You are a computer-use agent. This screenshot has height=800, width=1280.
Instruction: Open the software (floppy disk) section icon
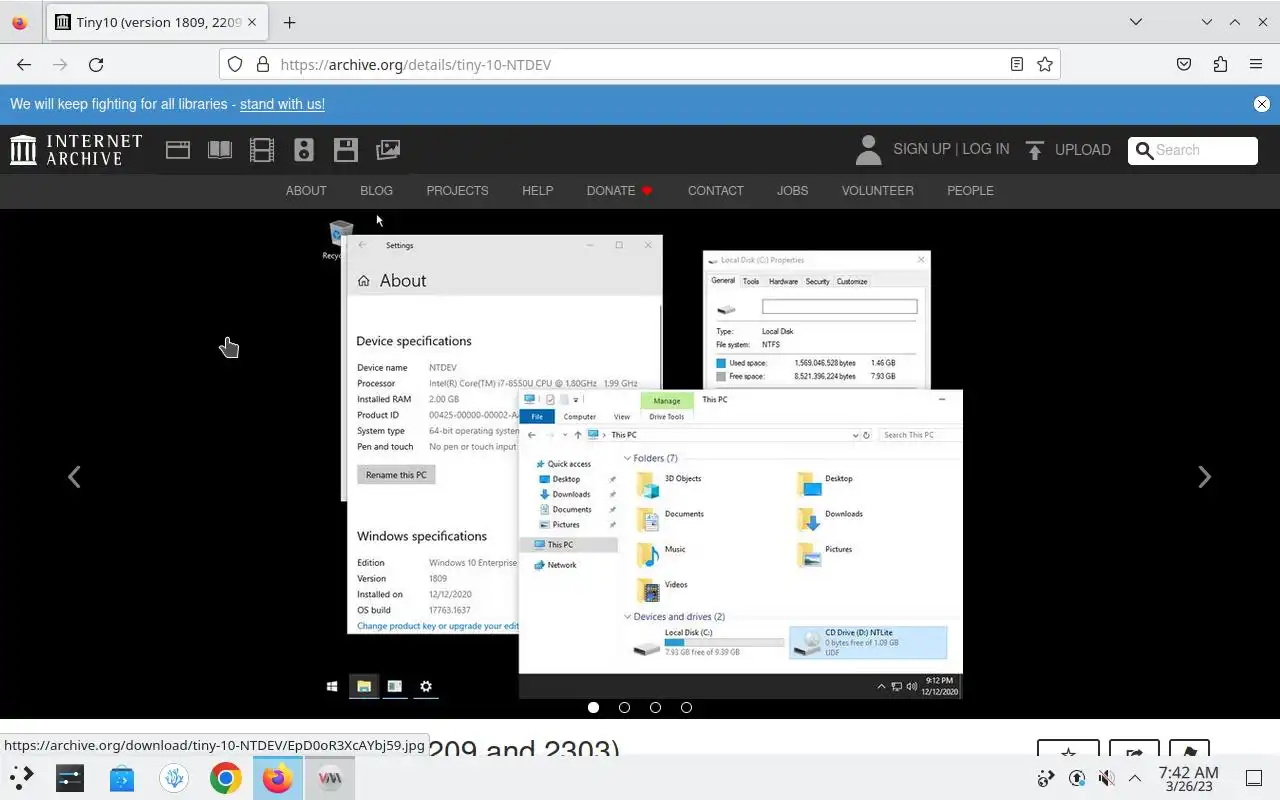tap(346, 150)
